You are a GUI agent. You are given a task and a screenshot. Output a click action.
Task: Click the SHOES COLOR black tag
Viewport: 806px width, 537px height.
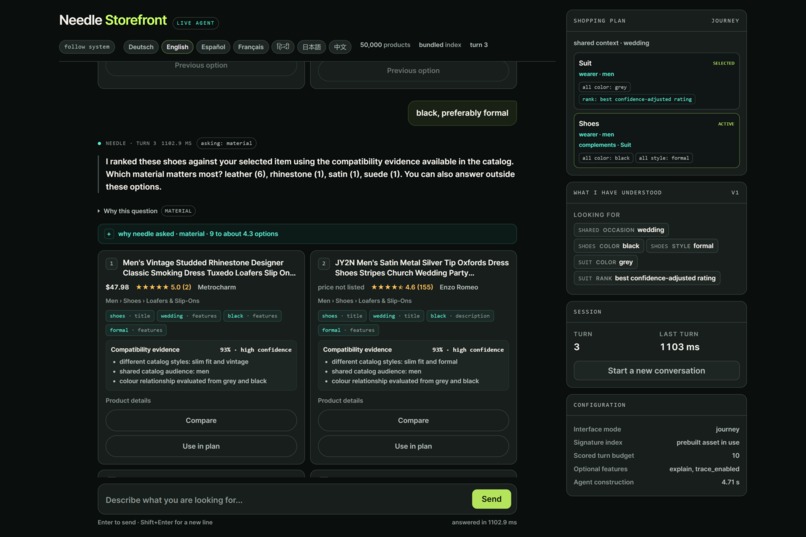tap(609, 246)
